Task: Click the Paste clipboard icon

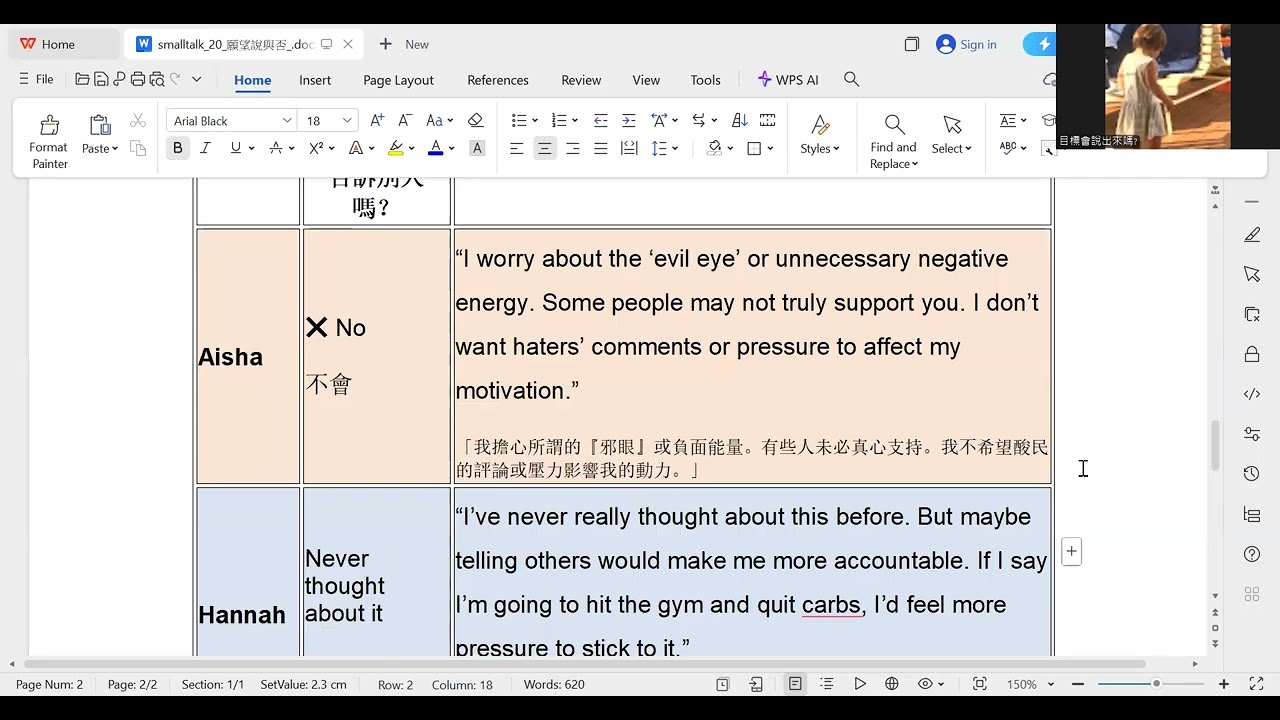Action: [100, 125]
